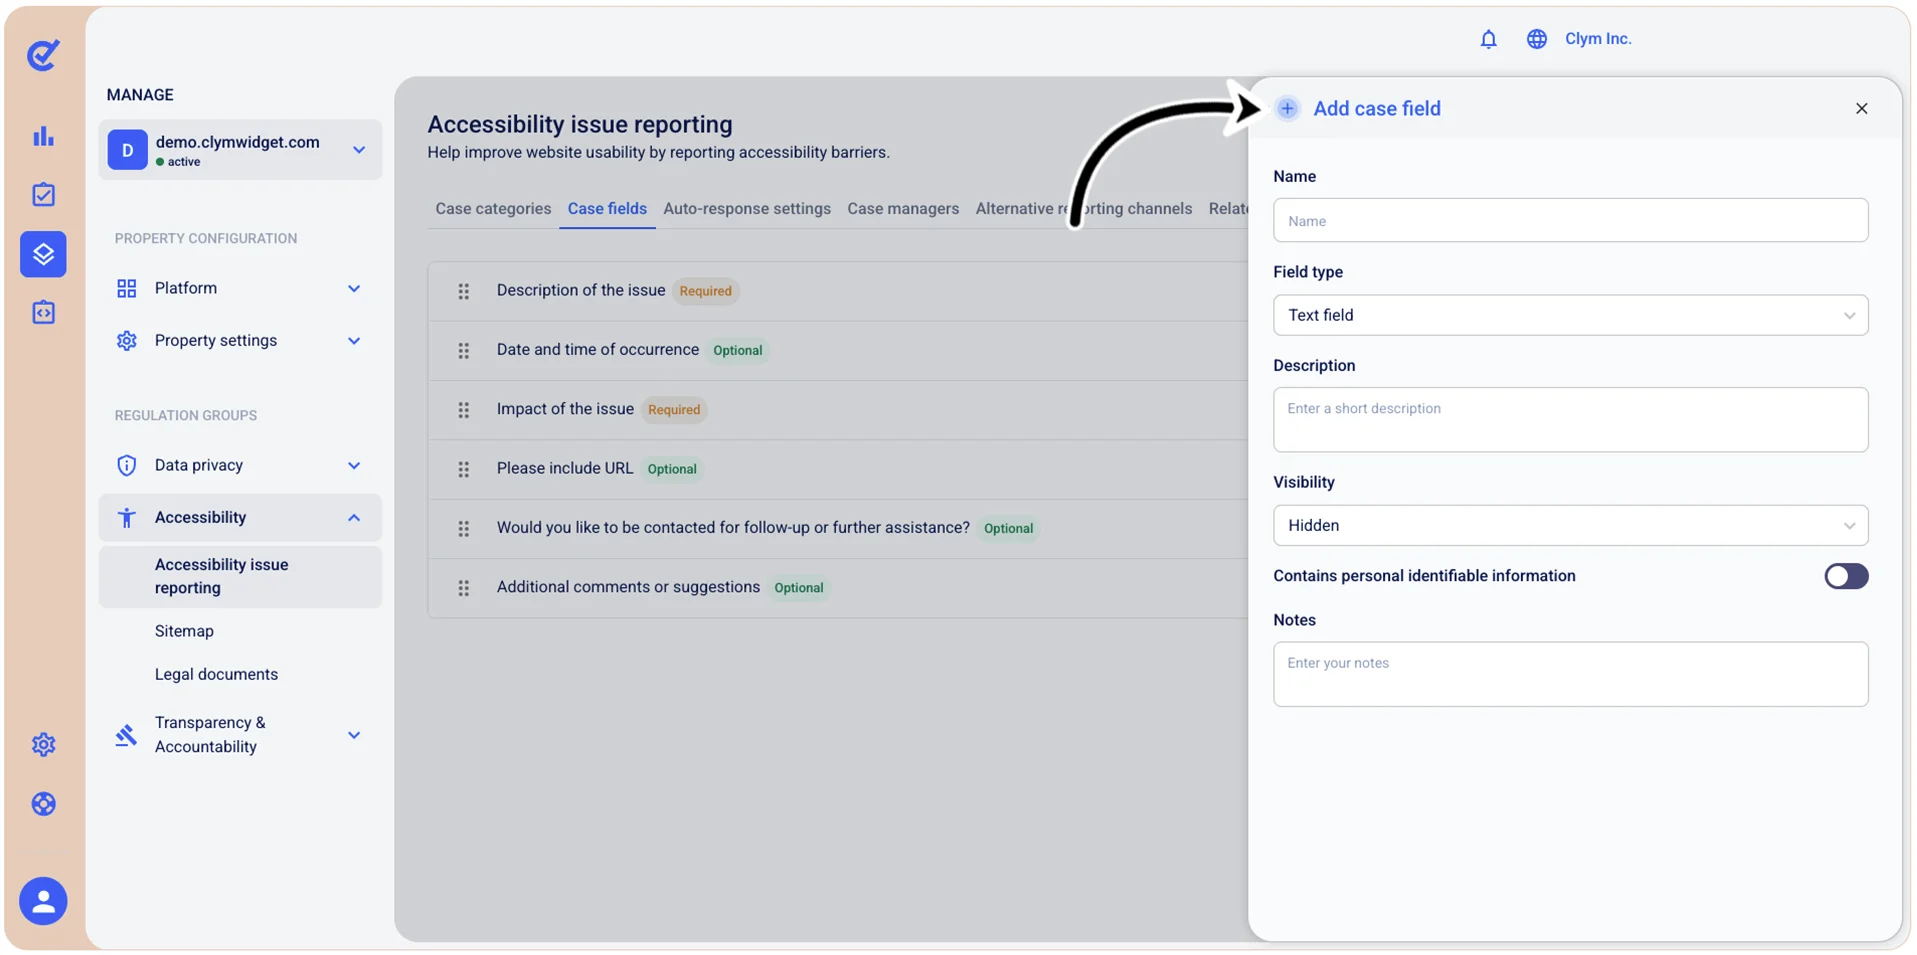This screenshot has width=1917, height=955.
Task: Select Accessibility issue reporting sidebar item
Action: [x=240, y=577]
